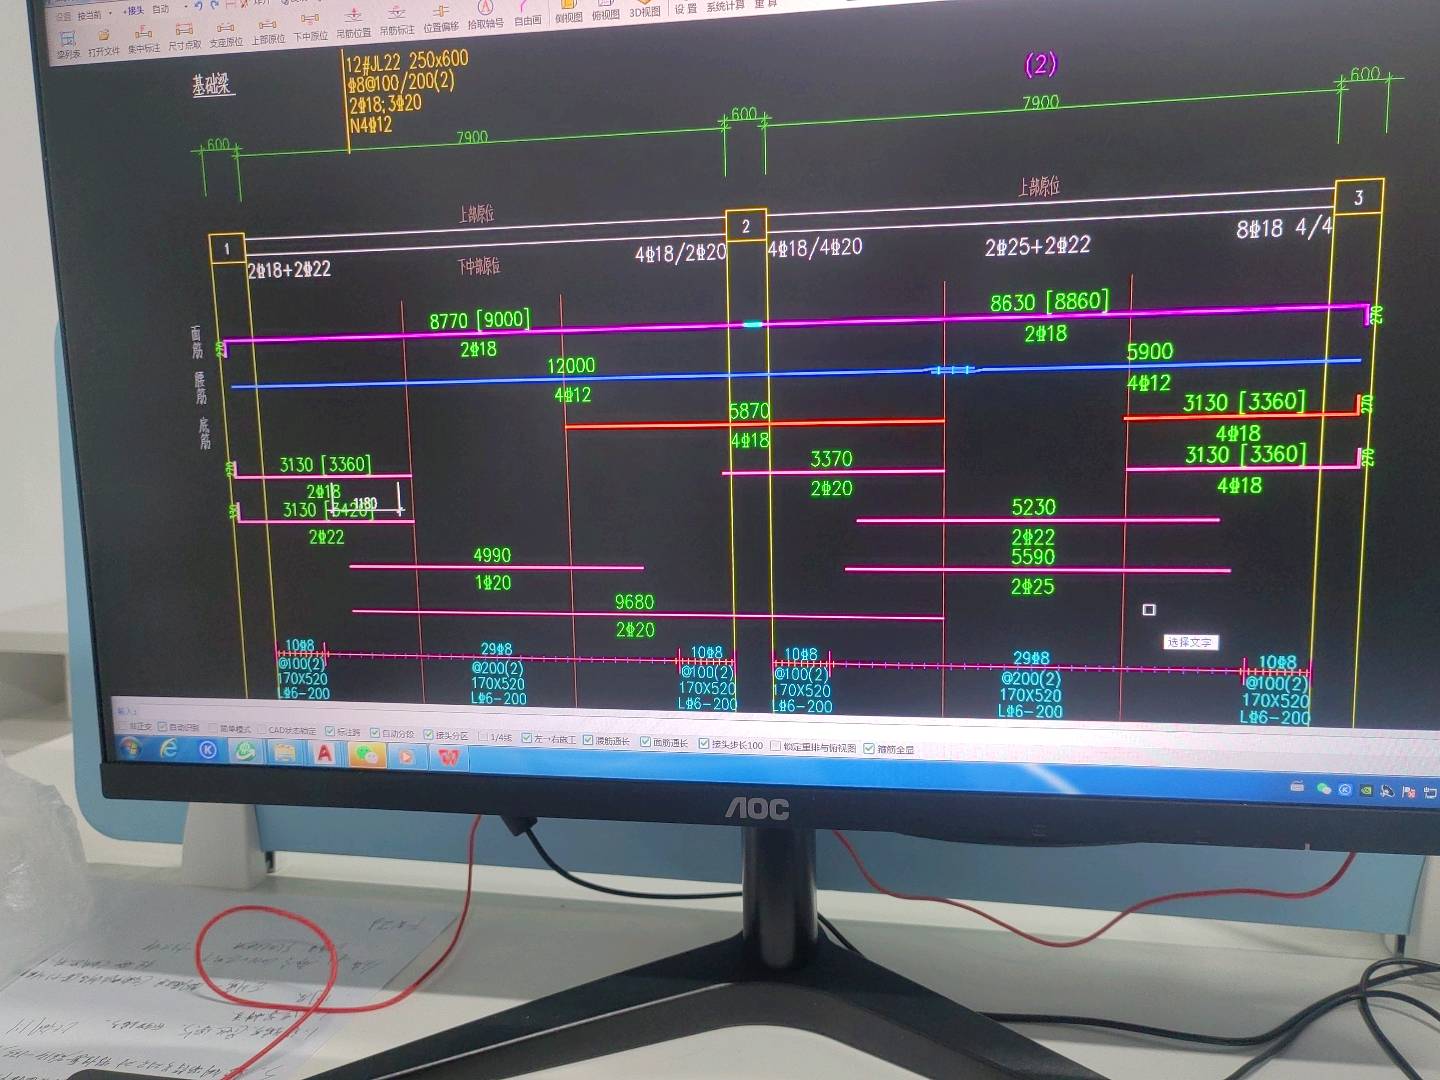Click the NVIDIA tray icon
1440x1080 pixels.
click(1366, 791)
